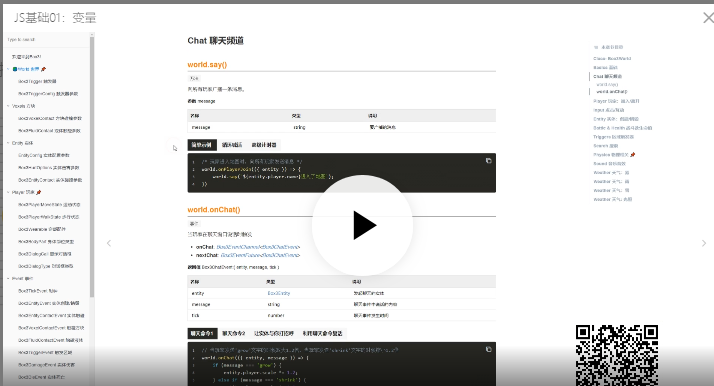Image resolution: width=714 pixels, height=386 pixels.
Task: Jump to Chat 聊天频道 in contents
Action: [607, 76]
